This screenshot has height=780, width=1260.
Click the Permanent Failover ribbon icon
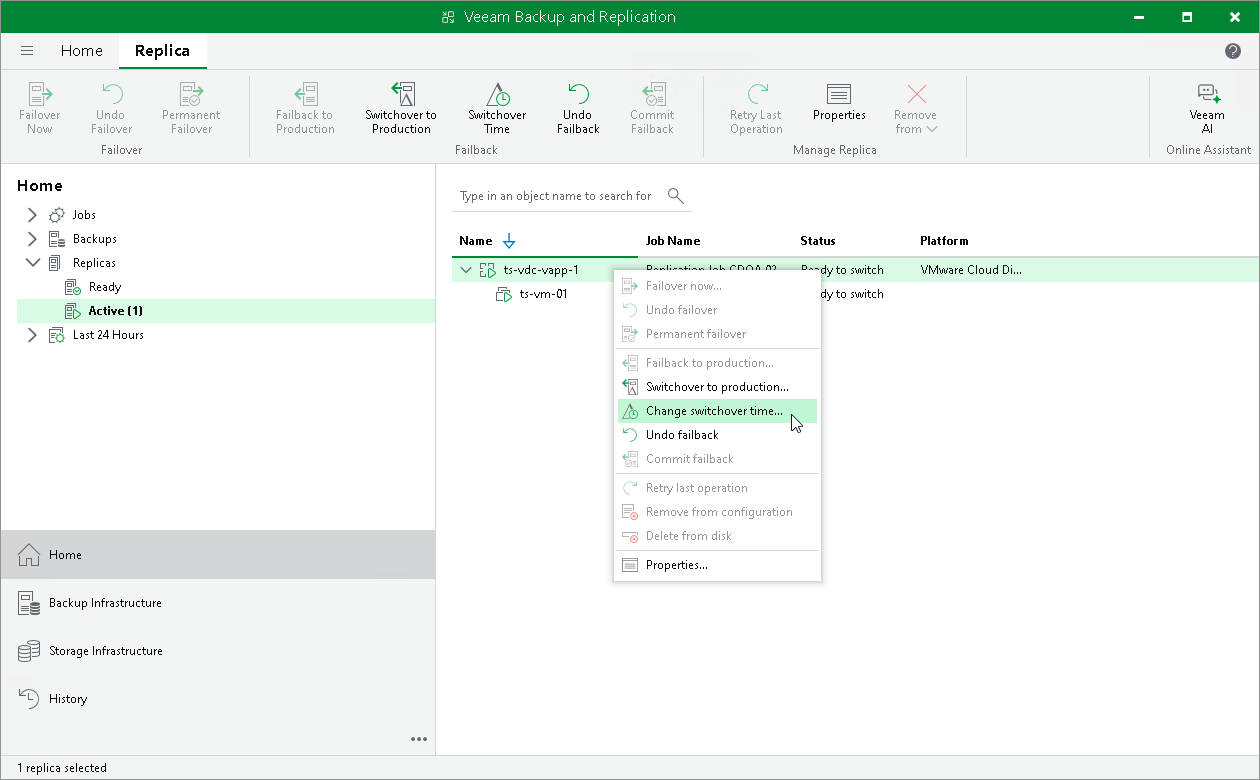(x=191, y=94)
